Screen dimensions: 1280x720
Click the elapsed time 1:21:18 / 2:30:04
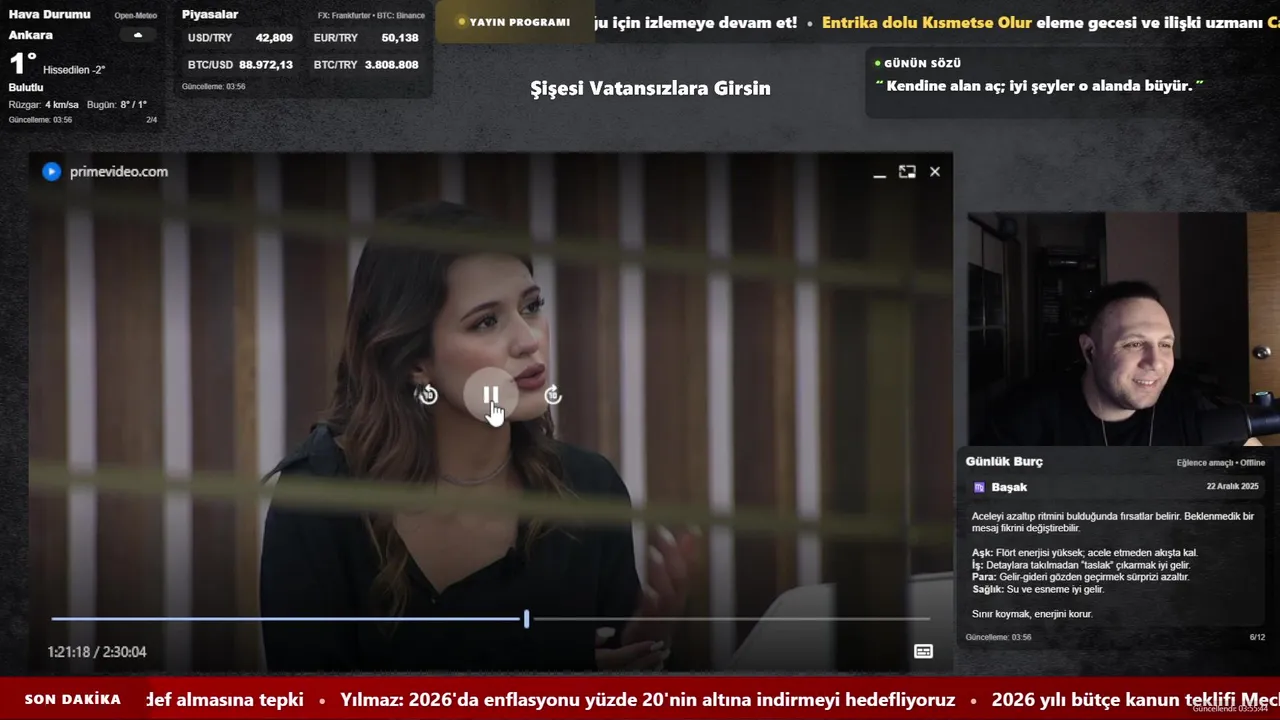[x=97, y=652]
